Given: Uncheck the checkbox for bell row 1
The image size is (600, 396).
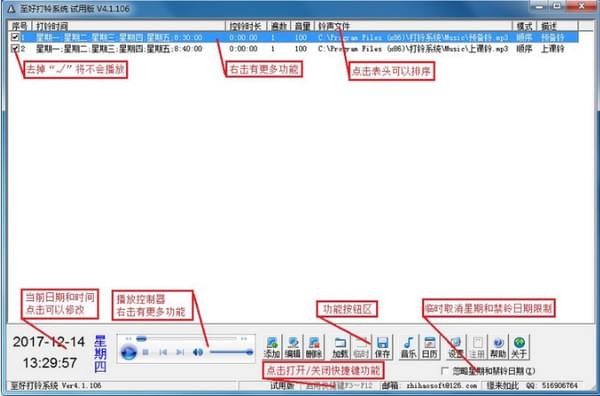Looking at the screenshot, I should pyautogui.click(x=15, y=37).
